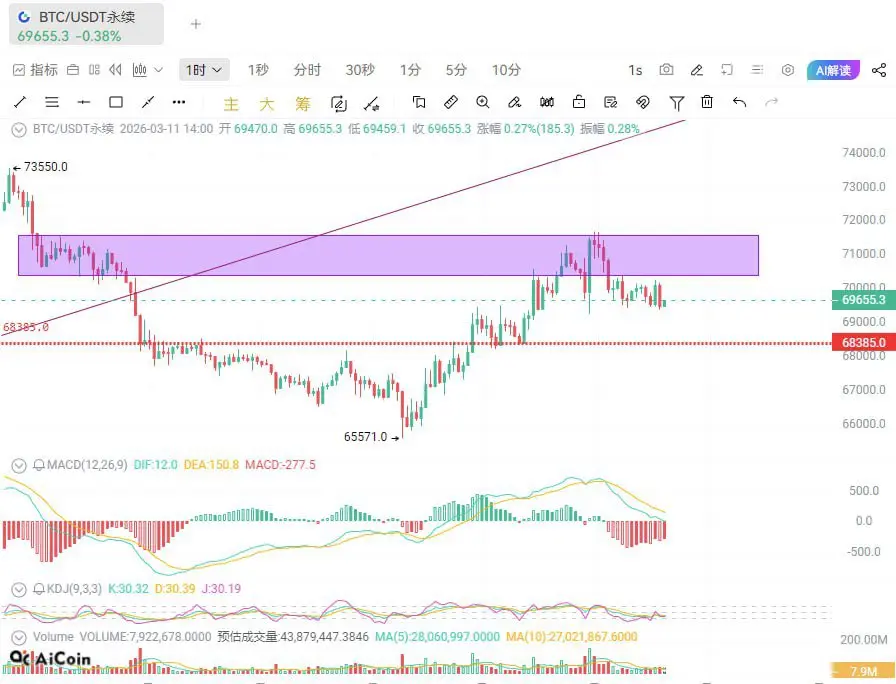Image resolution: width=896 pixels, height=684 pixels.
Task: Click the AI解读 button
Action: click(833, 70)
